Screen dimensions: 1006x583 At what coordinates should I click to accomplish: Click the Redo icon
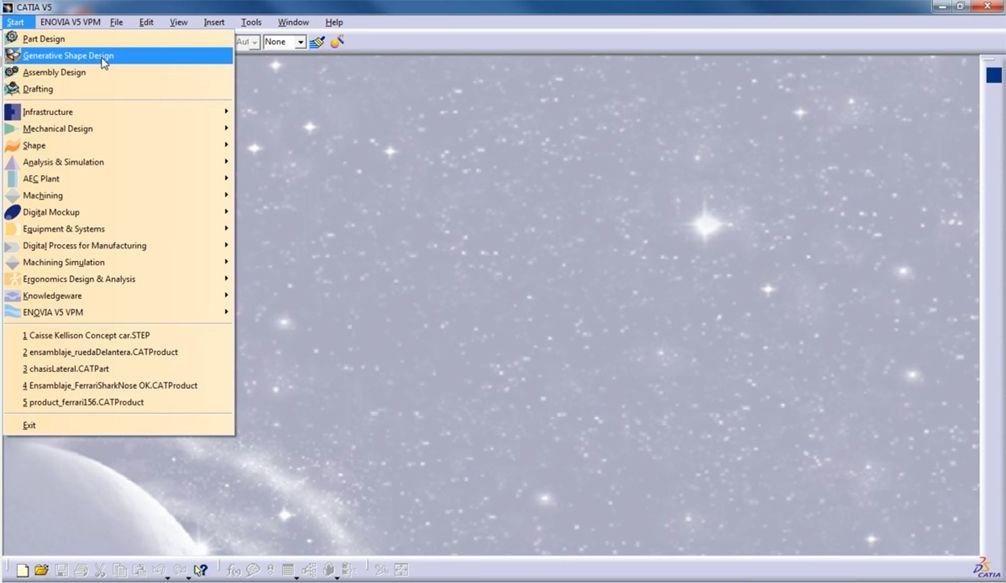pyautogui.click(x=180, y=570)
